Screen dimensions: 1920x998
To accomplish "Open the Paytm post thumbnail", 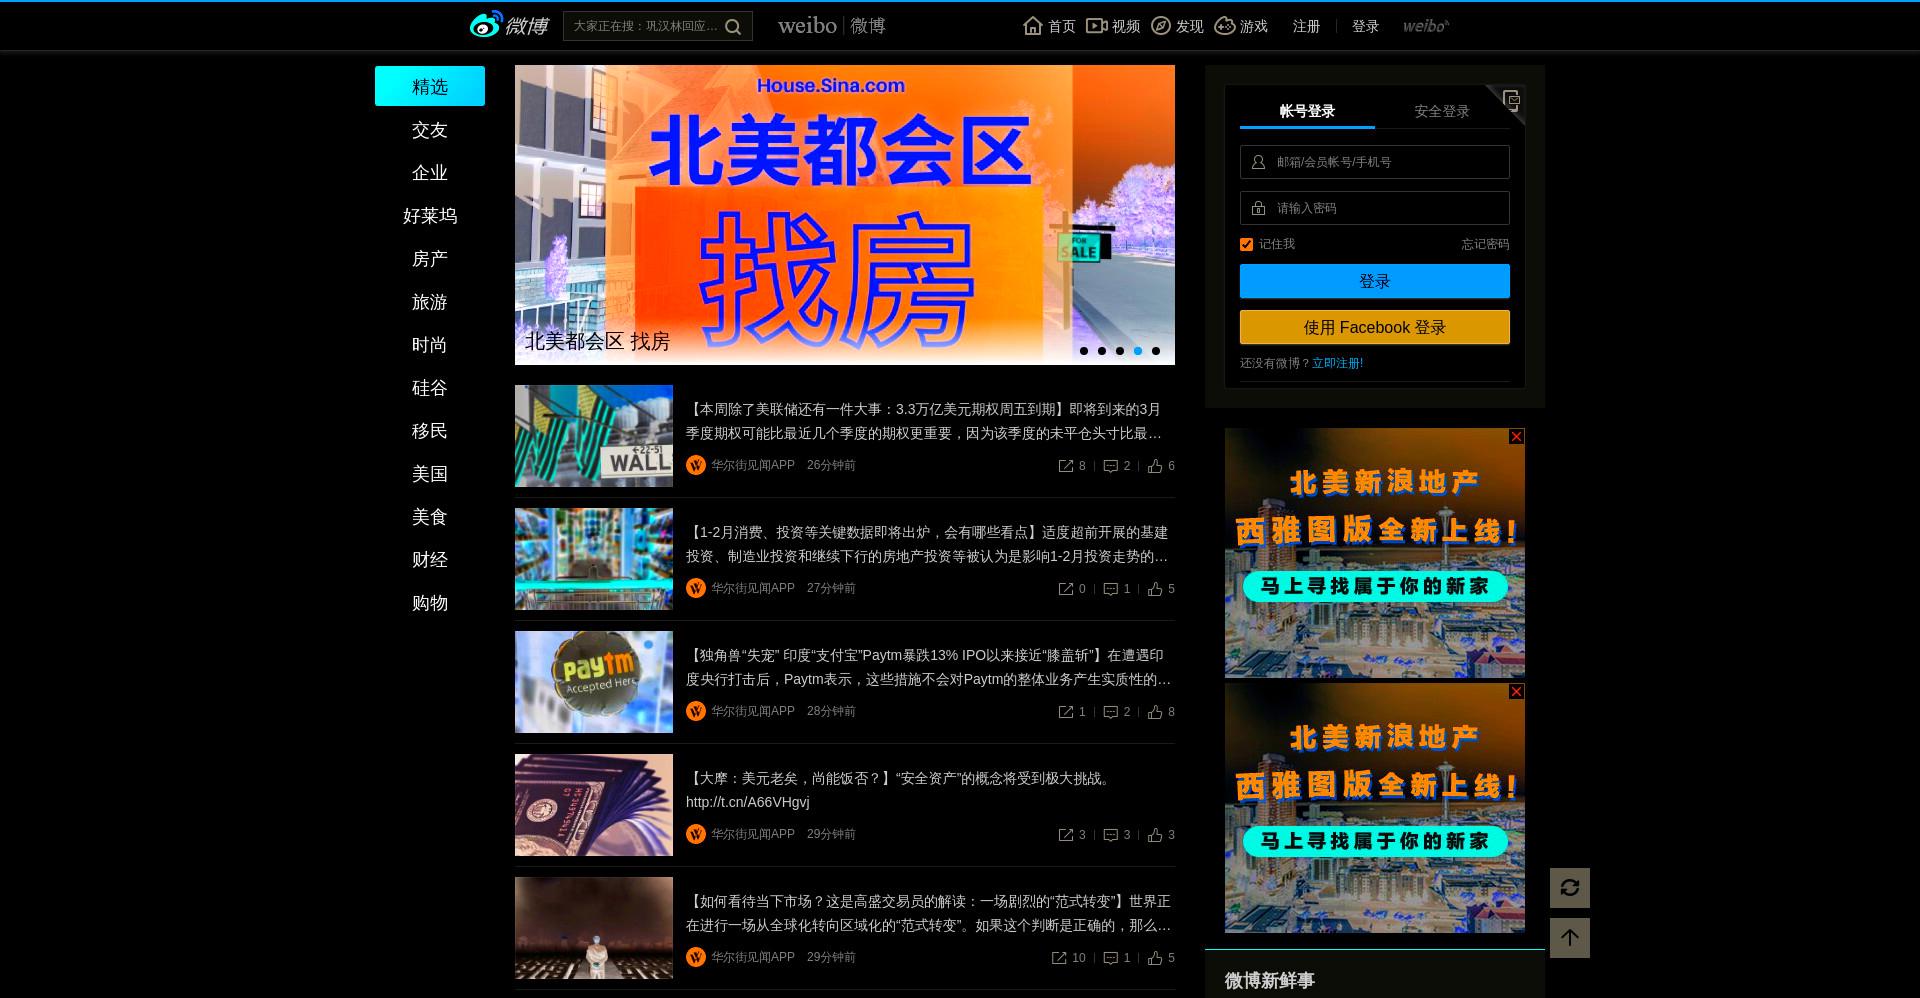I will (594, 682).
